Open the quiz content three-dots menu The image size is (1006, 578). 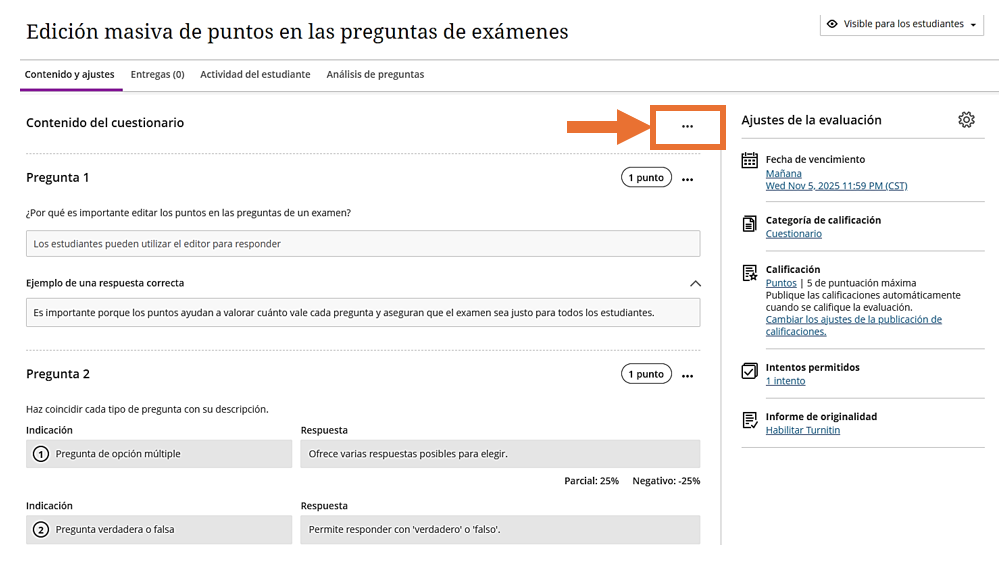pos(687,127)
